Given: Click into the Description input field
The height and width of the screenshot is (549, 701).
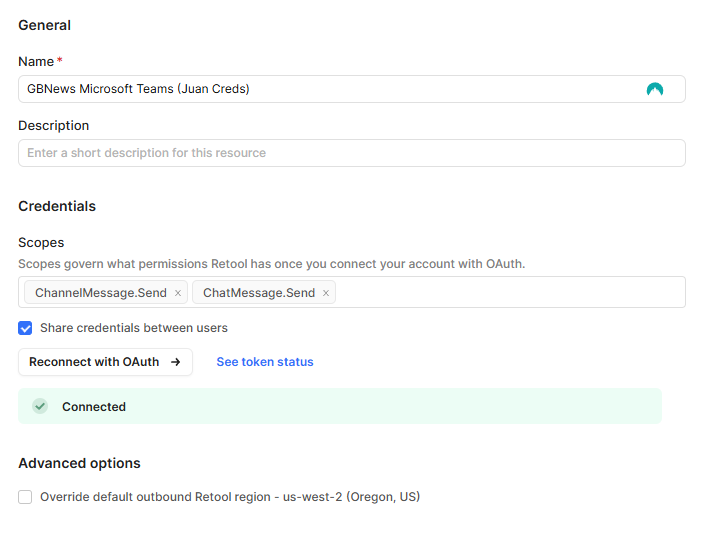Looking at the screenshot, I should (351, 153).
